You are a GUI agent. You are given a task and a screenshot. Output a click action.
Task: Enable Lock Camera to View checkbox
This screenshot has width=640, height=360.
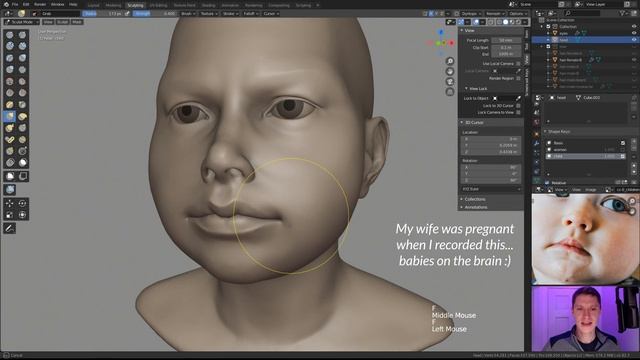click(x=518, y=112)
